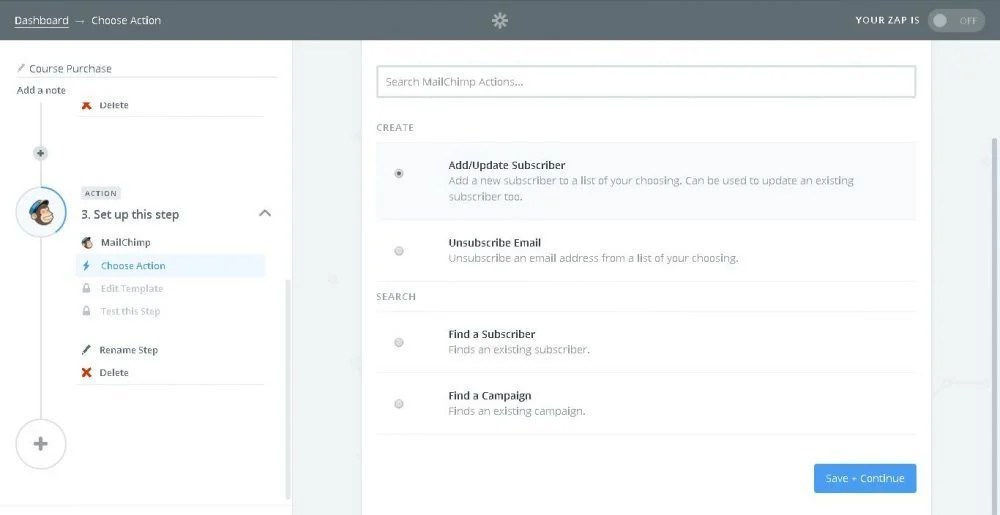The image size is (1000, 515).
Task: Open the Edit Template step item
Action: click(x=132, y=289)
